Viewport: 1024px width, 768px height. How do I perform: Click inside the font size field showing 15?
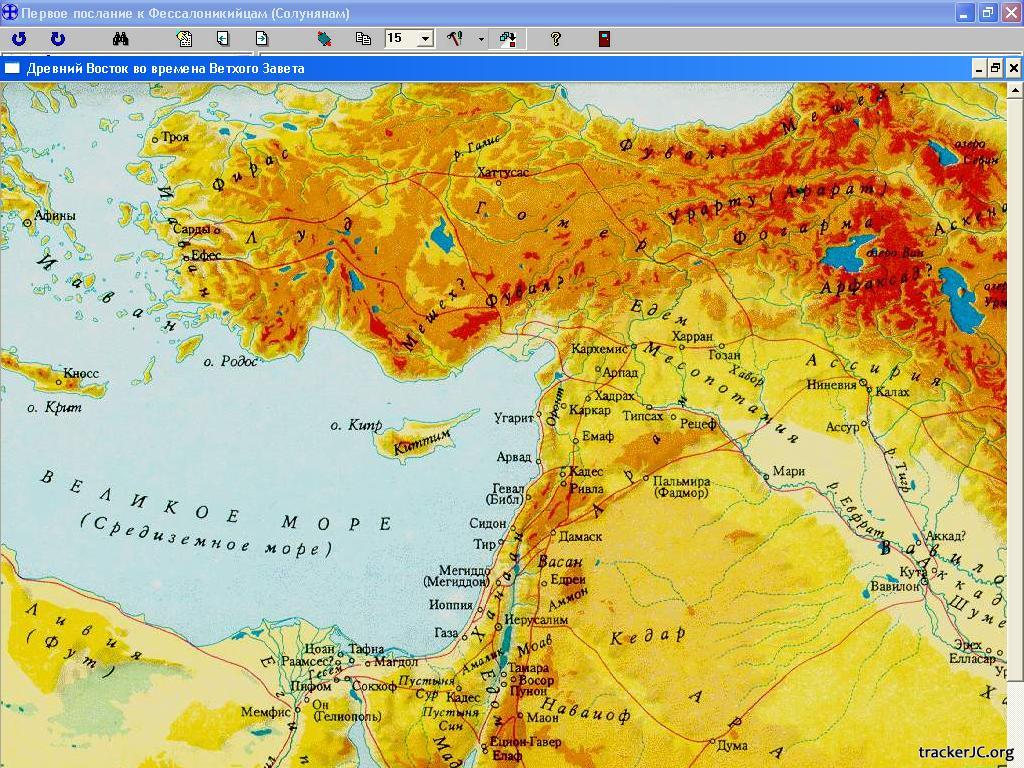click(399, 39)
